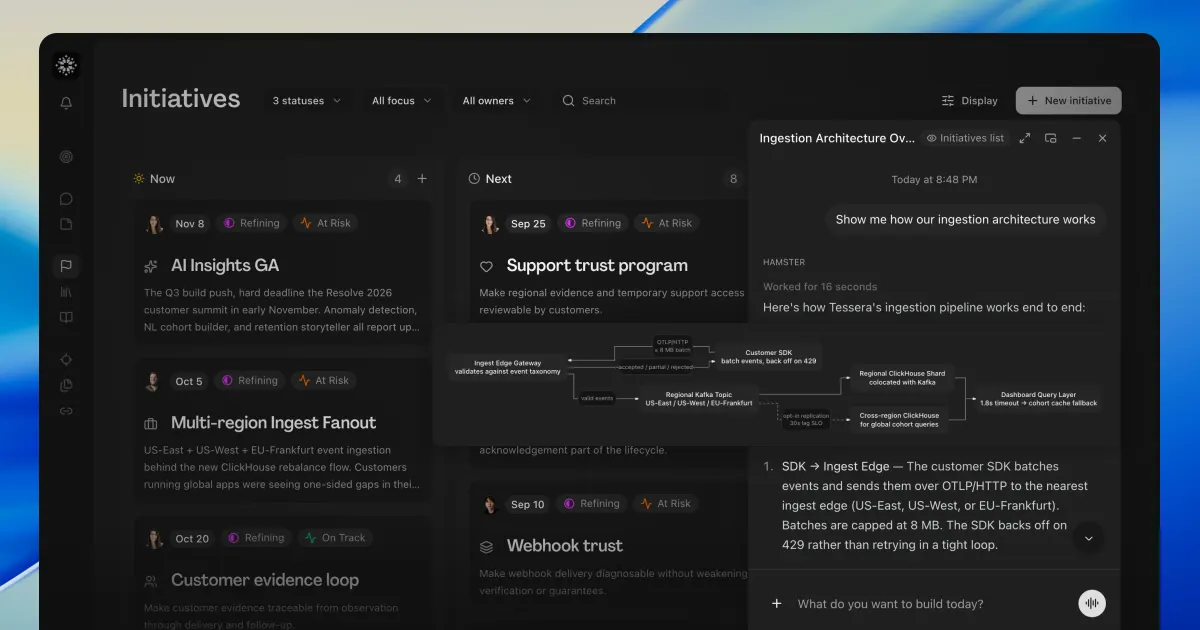Click the New initiative button
The height and width of the screenshot is (630, 1200).
click(x=1069, y=101)
